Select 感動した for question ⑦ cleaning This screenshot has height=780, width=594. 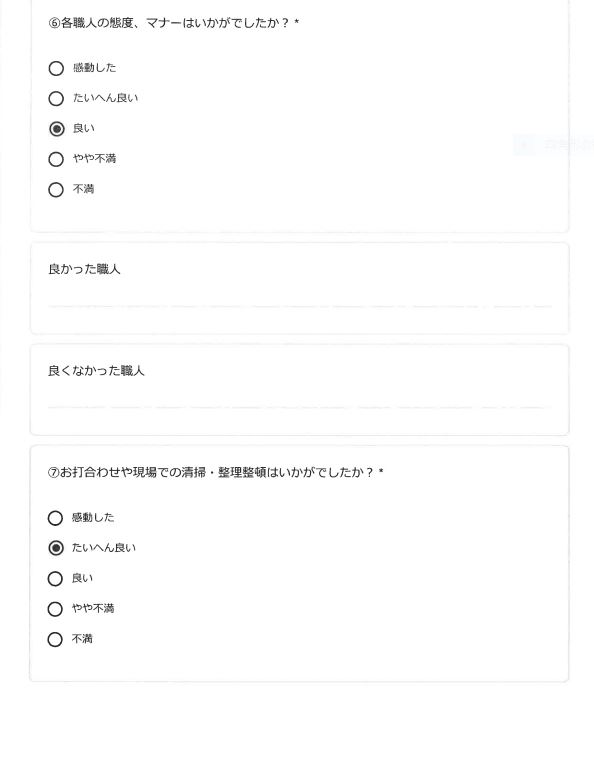[55, 518]
